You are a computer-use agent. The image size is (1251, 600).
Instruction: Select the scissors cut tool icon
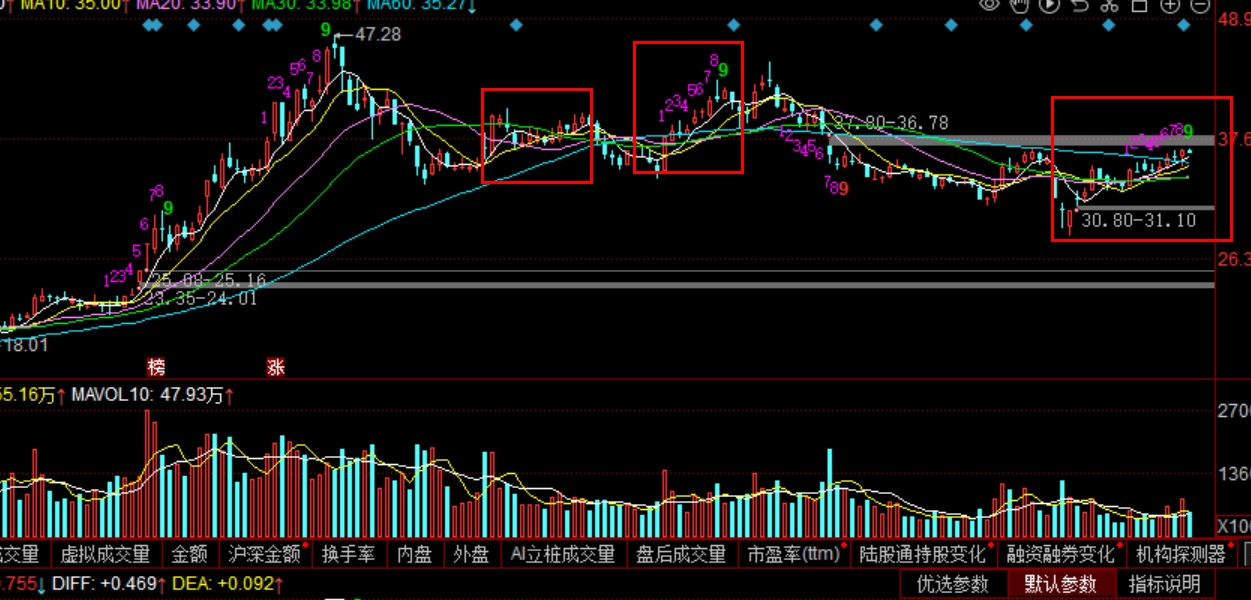coord(1109,5)
